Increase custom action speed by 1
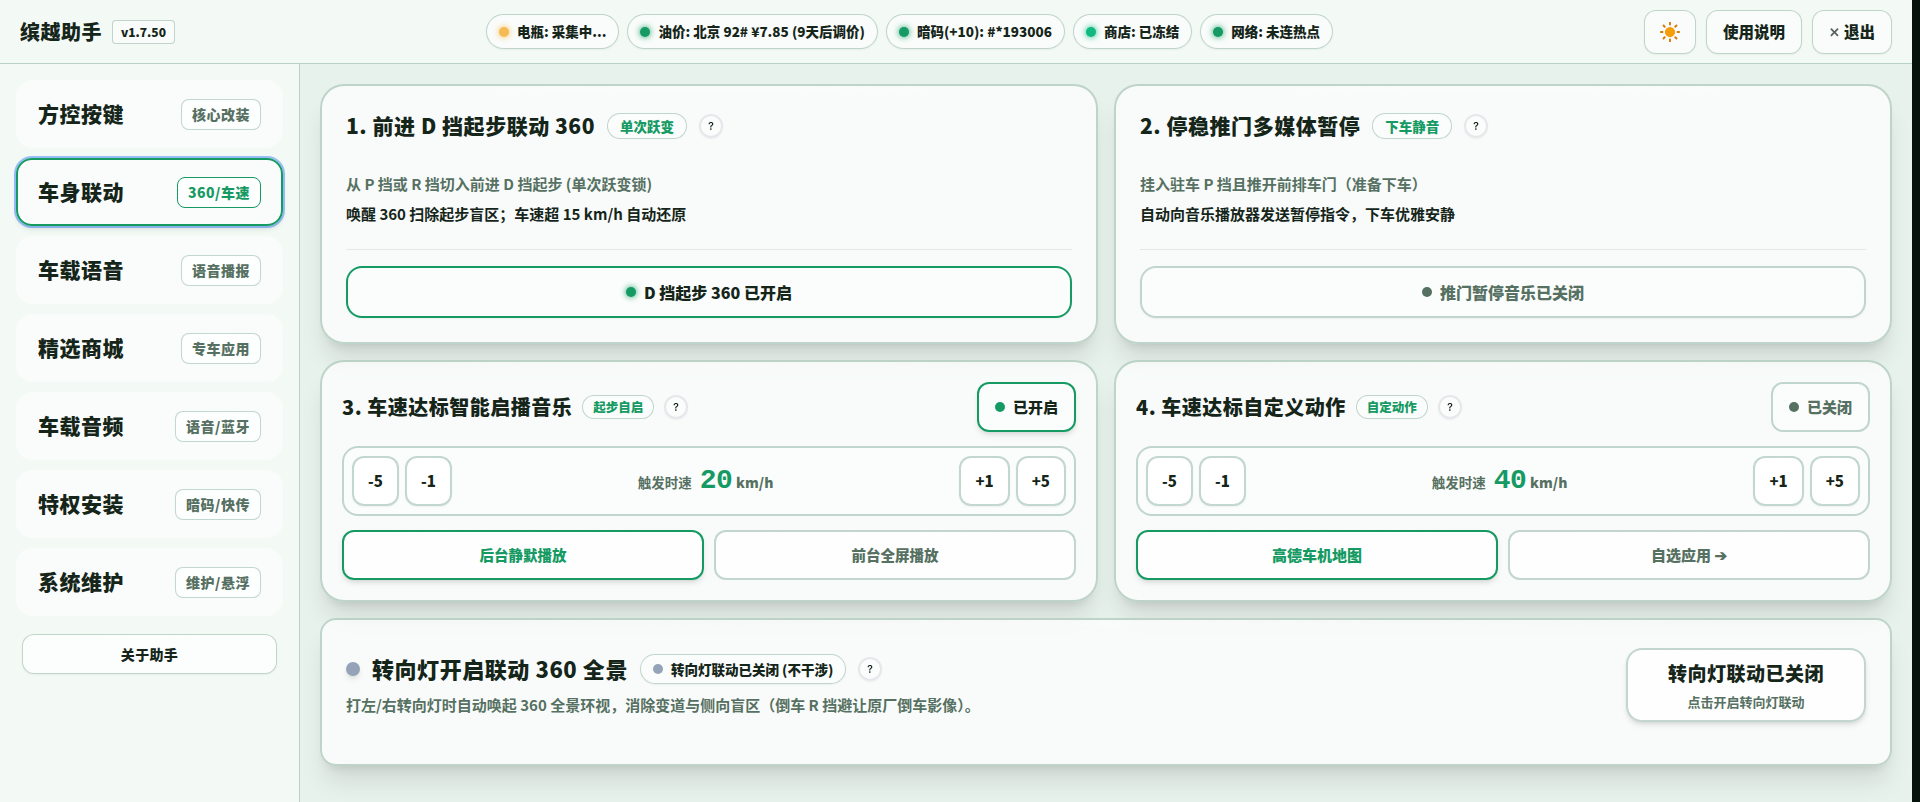This screenshot has width=1920, height=802. [x=1779, y=481]
